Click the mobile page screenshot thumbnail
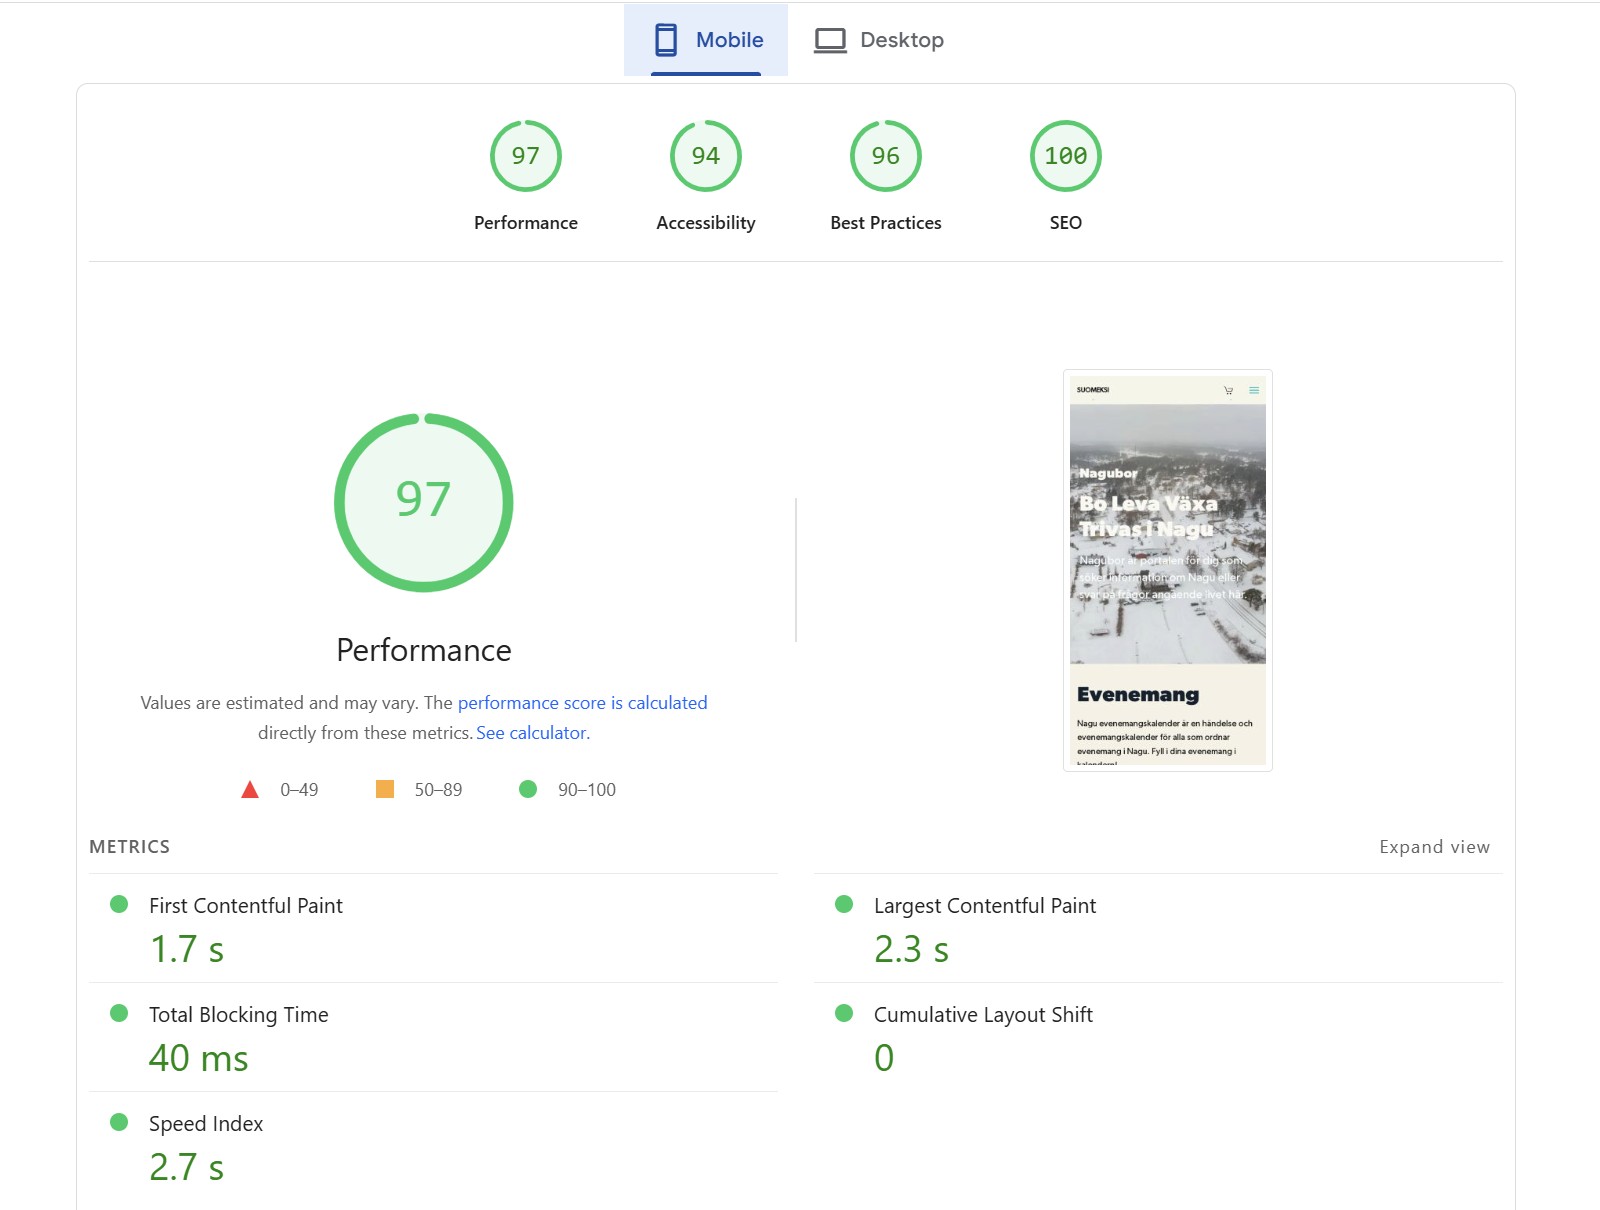 1167,570
